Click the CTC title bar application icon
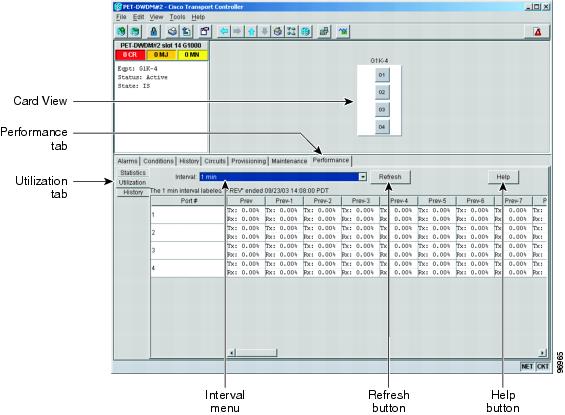The image size is (565, 415). coord(118,6)
